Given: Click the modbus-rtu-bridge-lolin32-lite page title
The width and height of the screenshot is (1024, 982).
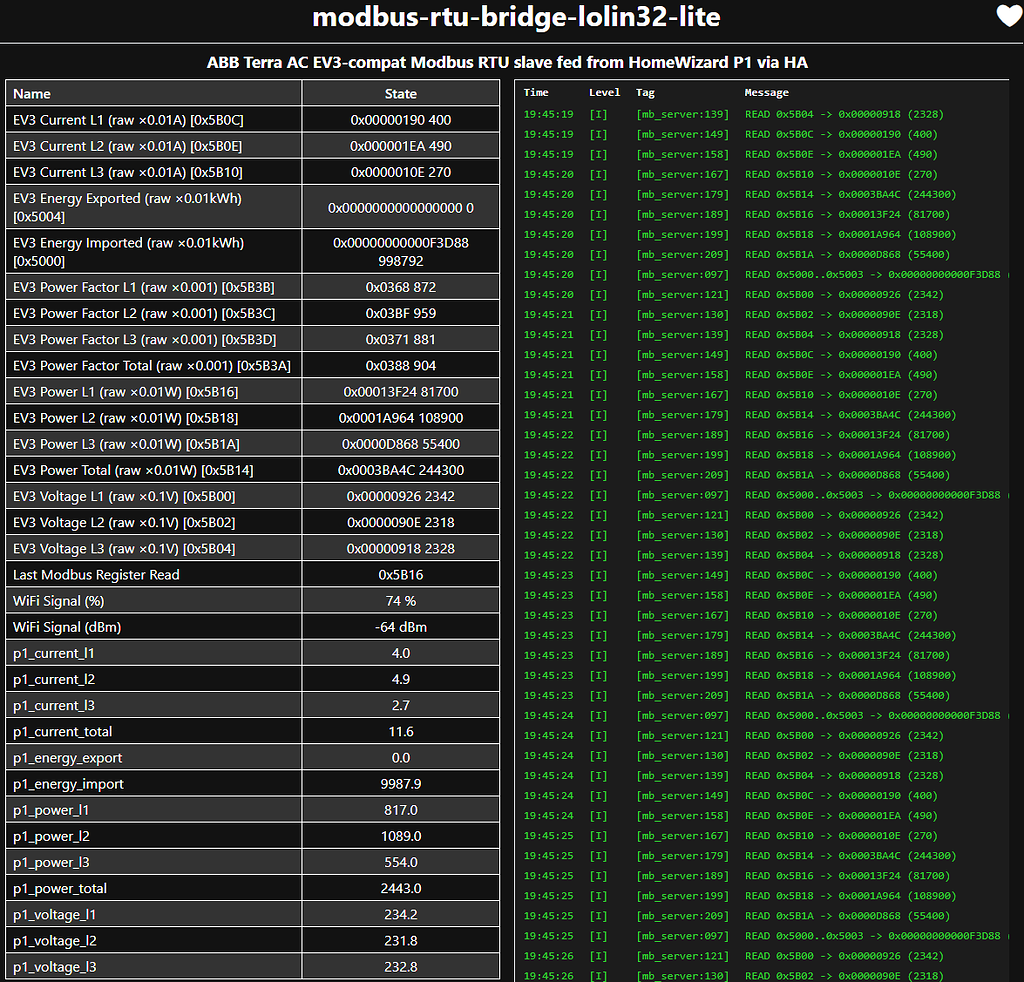Looking at the screenshot, I should tap(516, 17).
